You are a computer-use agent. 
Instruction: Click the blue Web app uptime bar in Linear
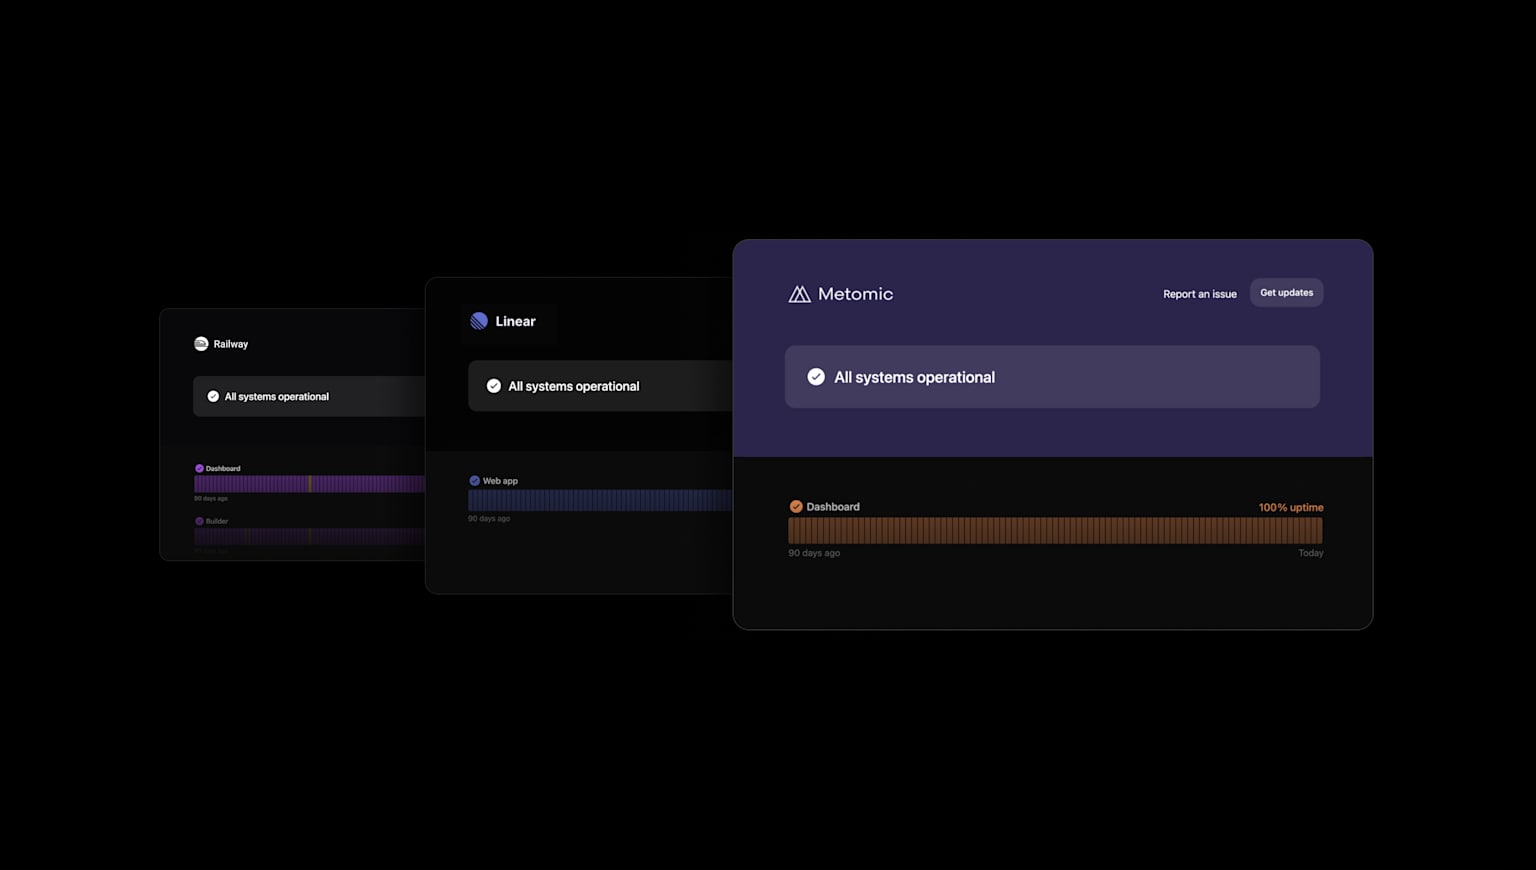click(x=600, y=500)
